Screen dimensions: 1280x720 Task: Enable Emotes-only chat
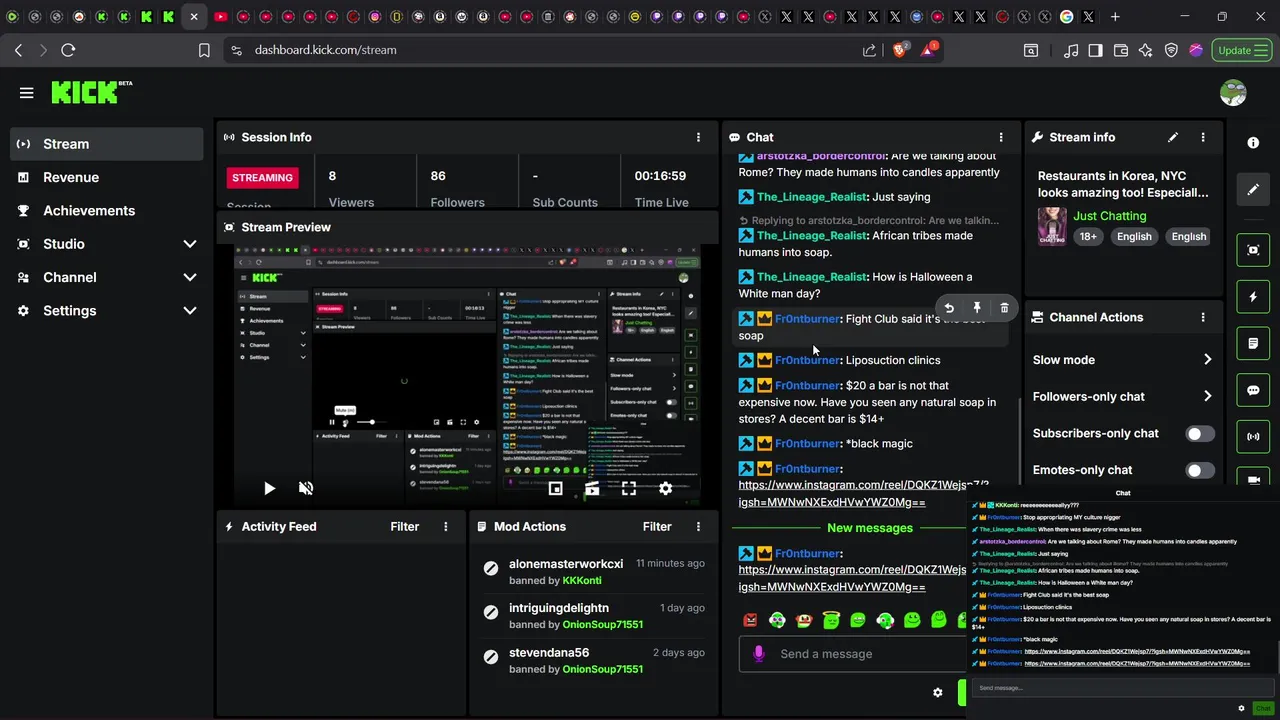click(x=1200, y=470)
